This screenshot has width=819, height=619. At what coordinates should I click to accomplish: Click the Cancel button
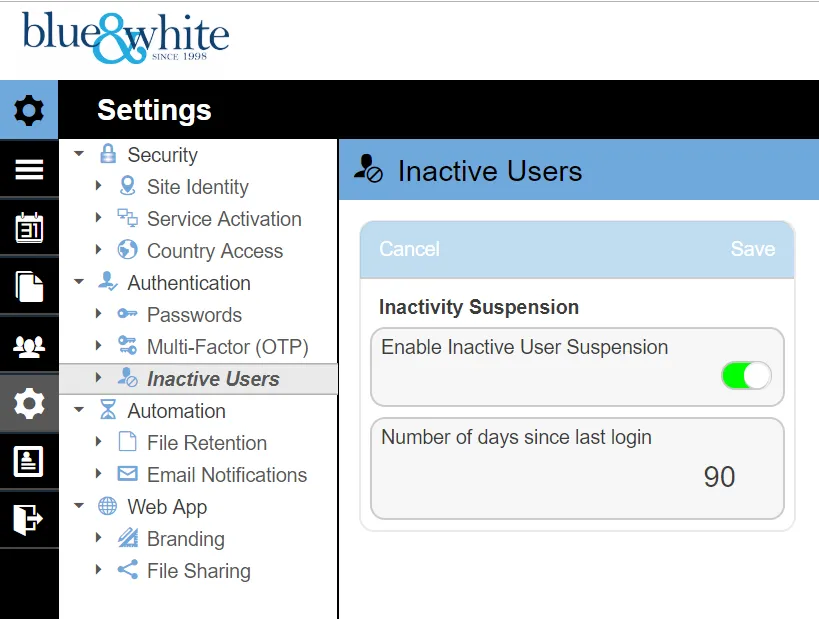point(409,249)
